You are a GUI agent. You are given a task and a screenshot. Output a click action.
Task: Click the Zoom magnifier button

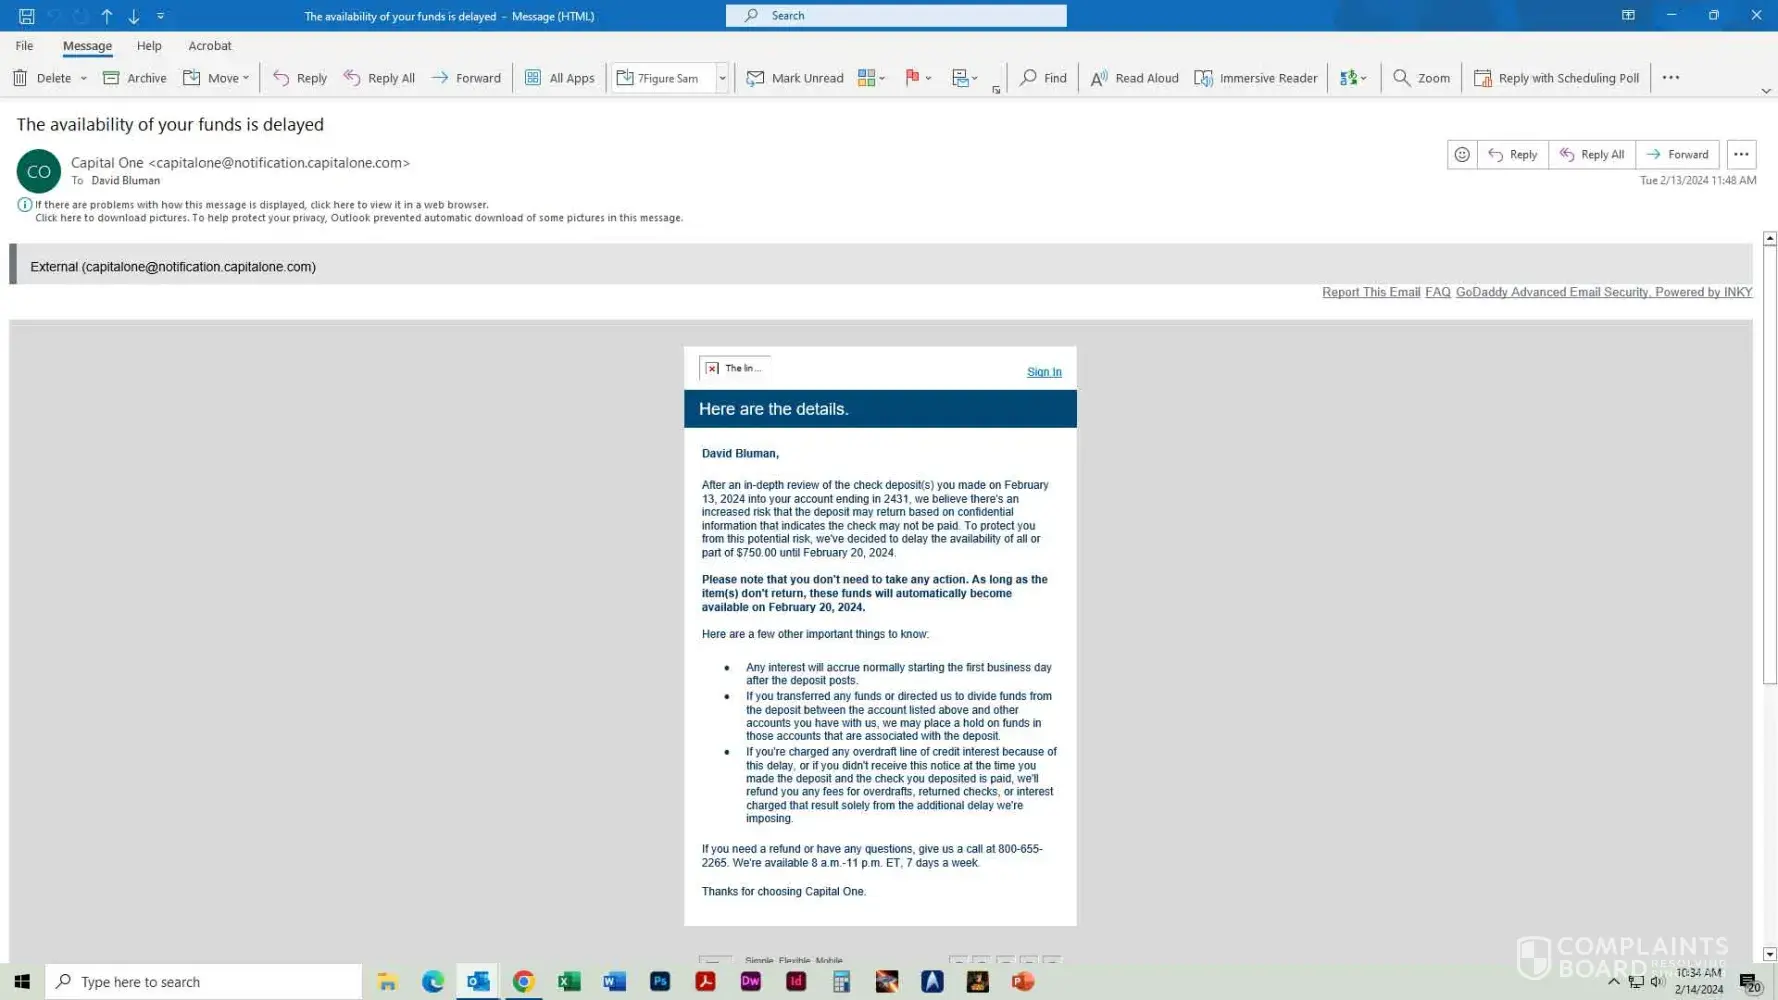coord(1421,78)
